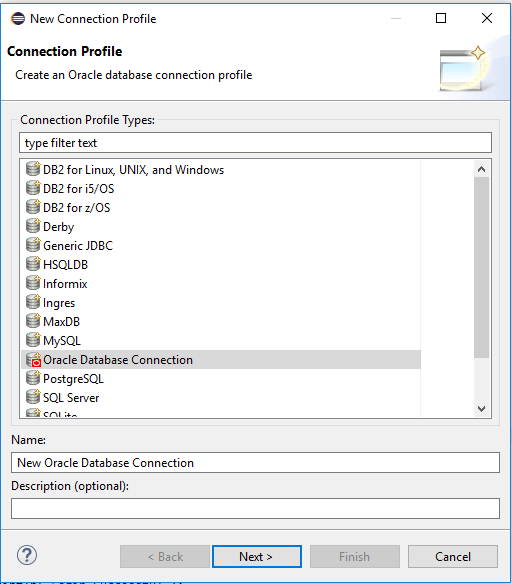Viewport: 512px width, 584px height.
Task: Open help via the question mark icon
Action: pyautogui.click(x=27, y=556)
